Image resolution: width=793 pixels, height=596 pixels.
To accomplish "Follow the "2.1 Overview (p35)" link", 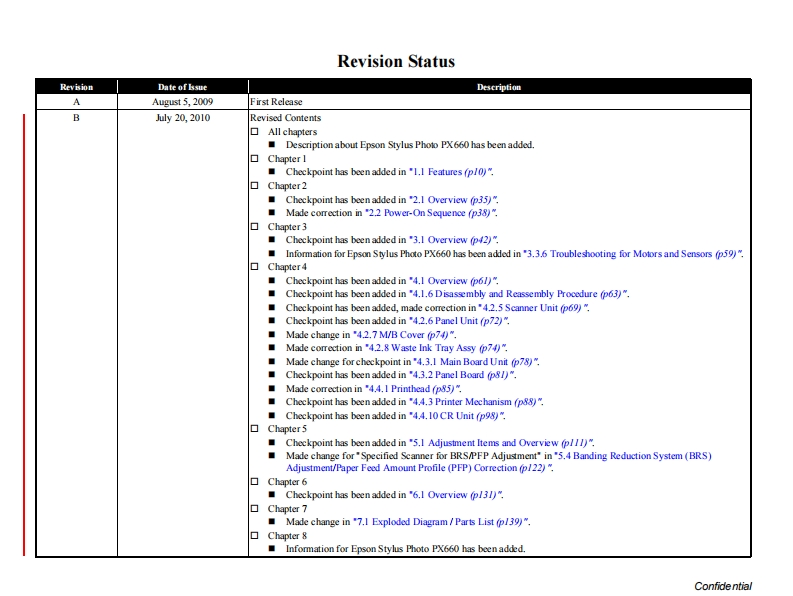I will tap(454, 200).
